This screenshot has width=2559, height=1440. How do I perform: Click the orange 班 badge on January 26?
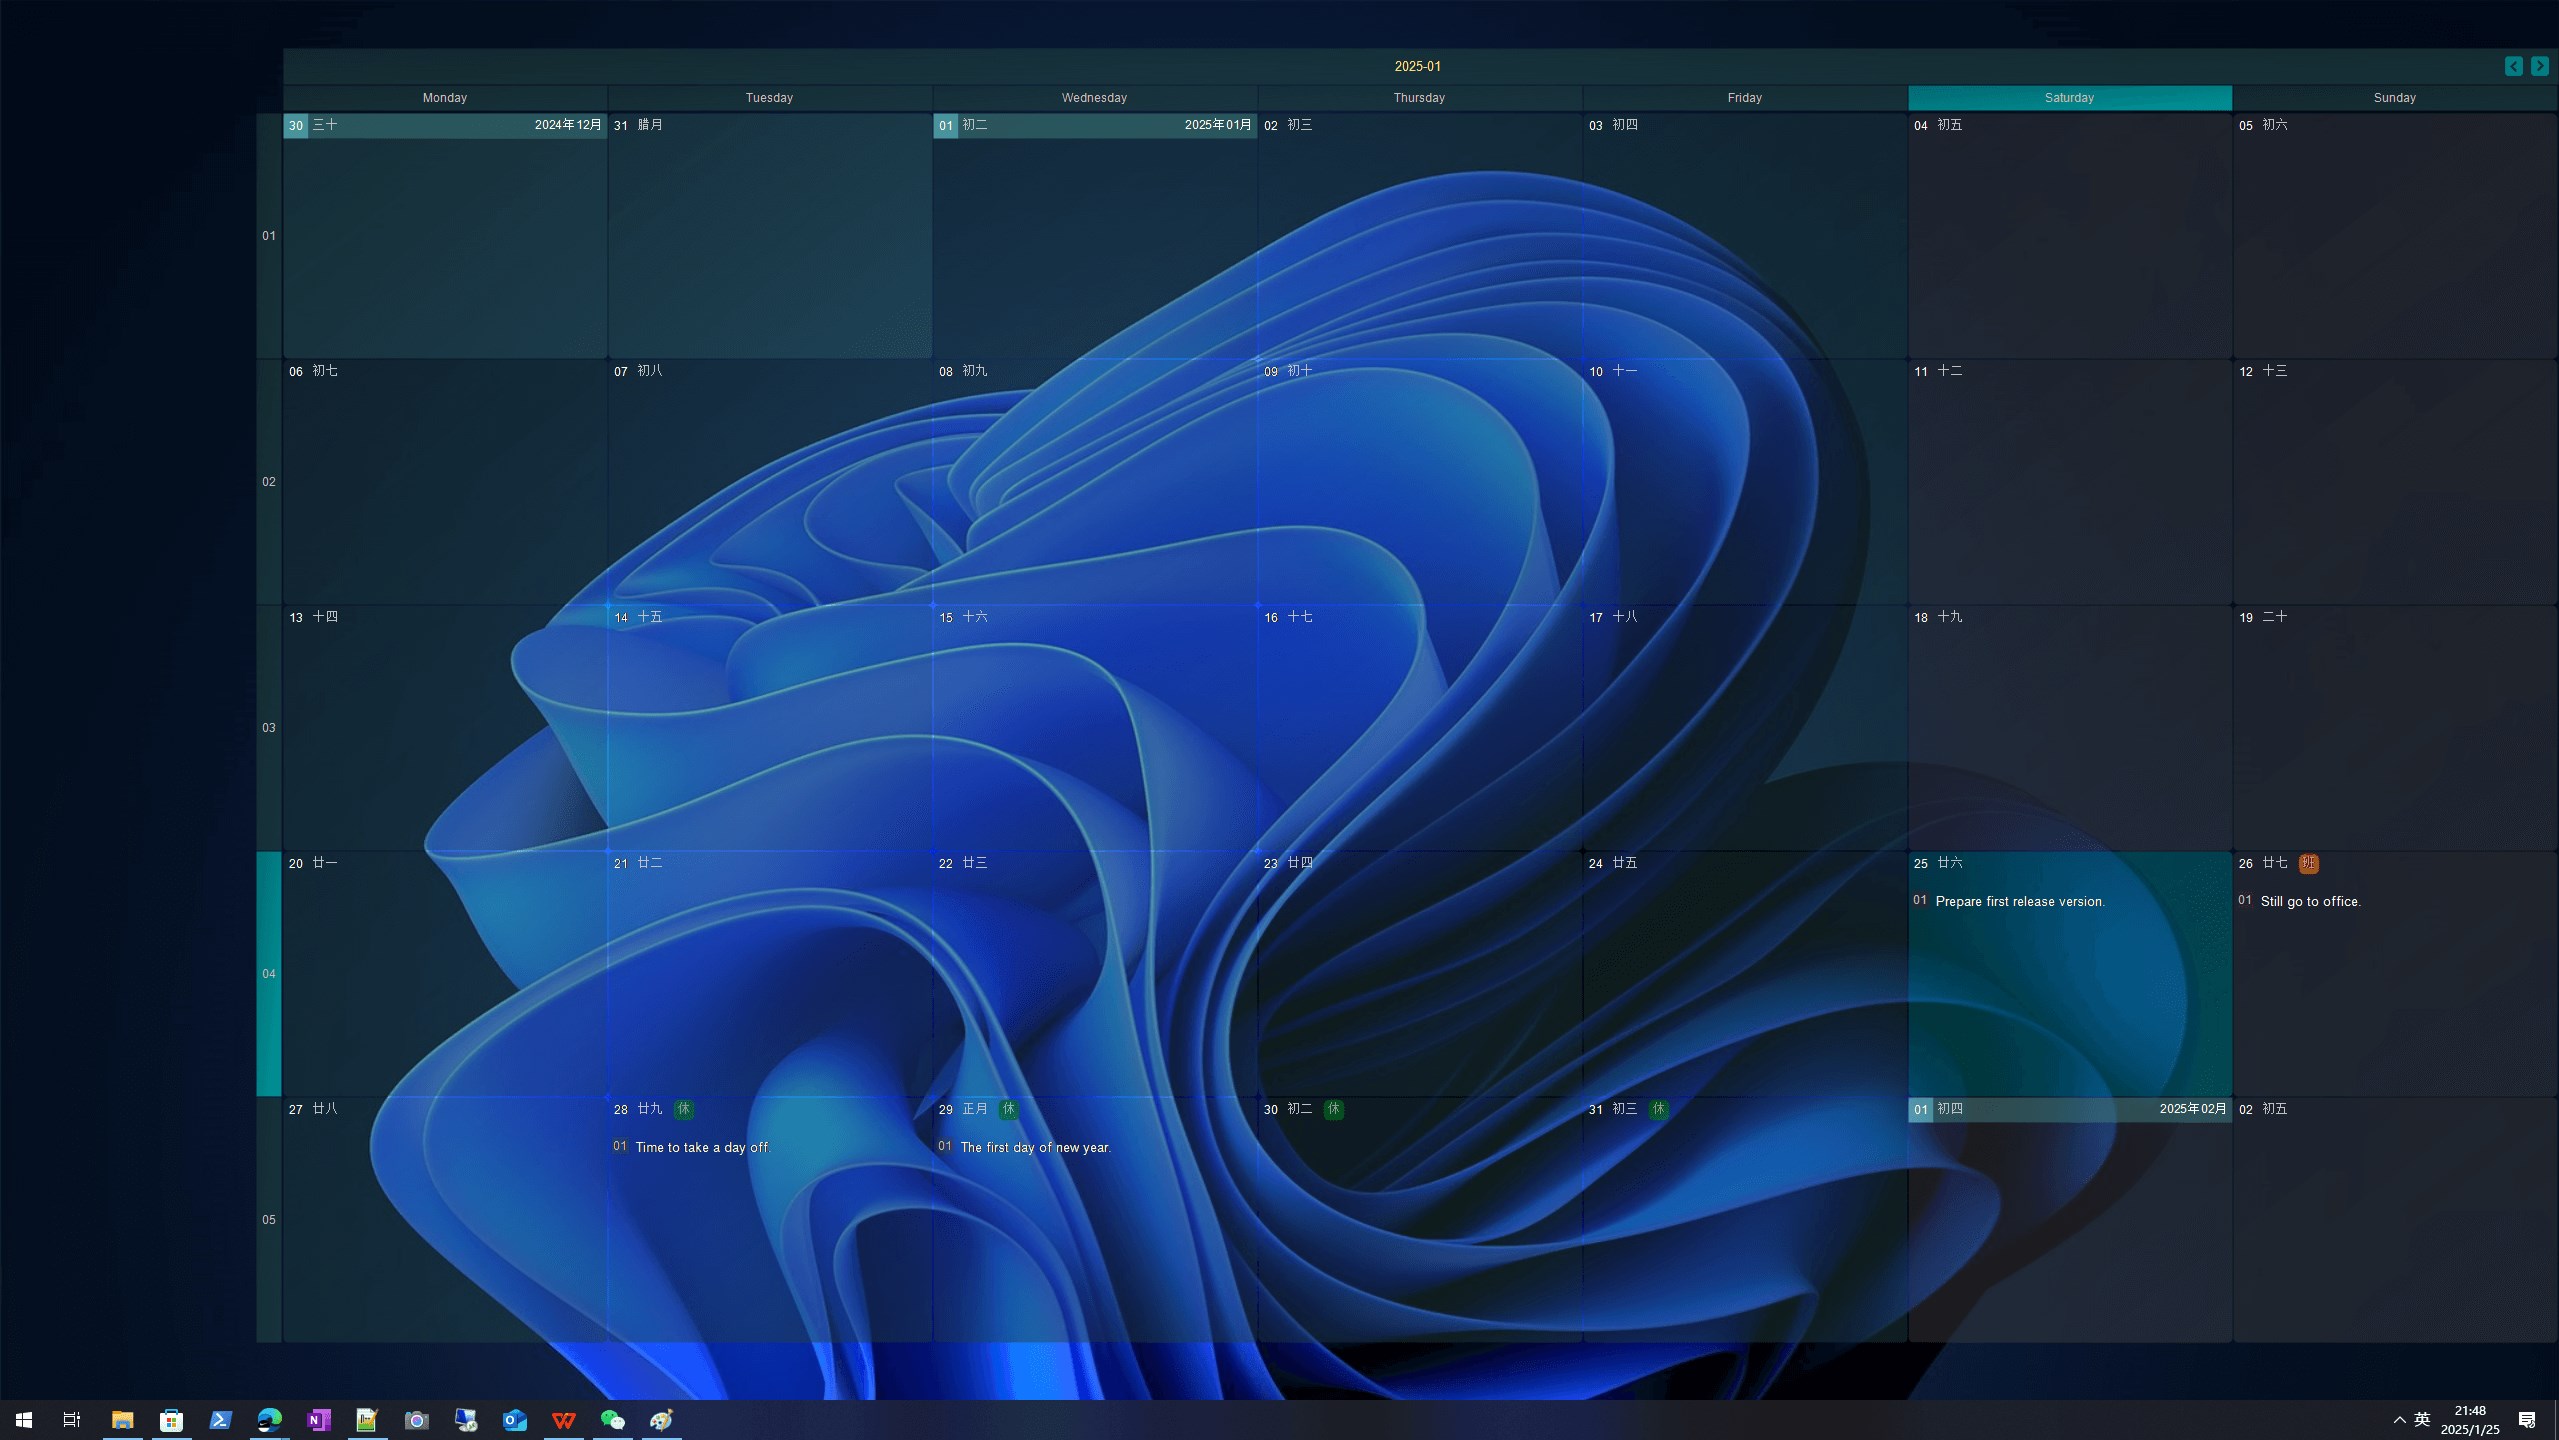2308,863
